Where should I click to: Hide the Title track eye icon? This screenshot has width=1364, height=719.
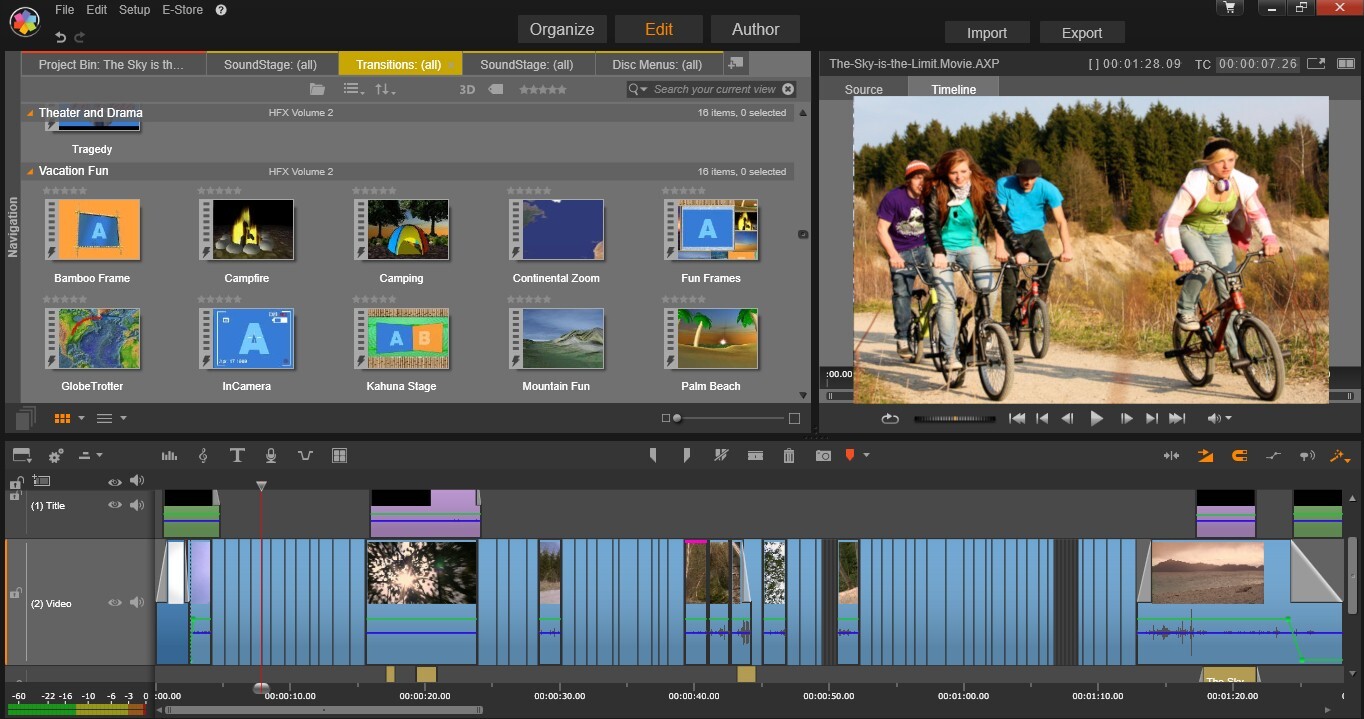[115, 505]
